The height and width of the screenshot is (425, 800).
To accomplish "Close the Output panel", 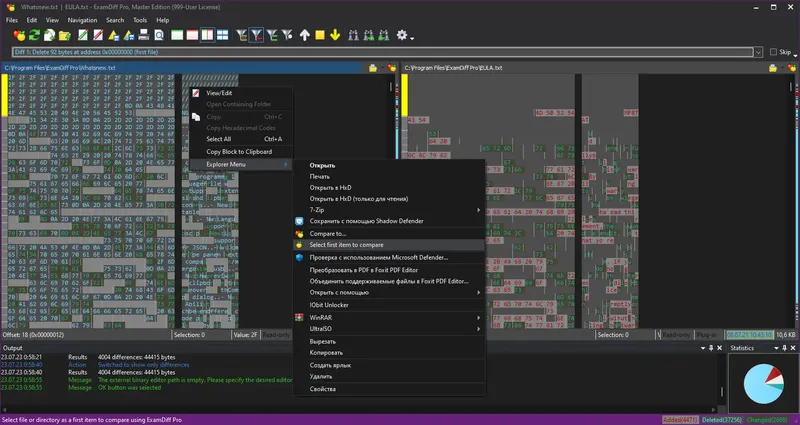I will point(719,348).
